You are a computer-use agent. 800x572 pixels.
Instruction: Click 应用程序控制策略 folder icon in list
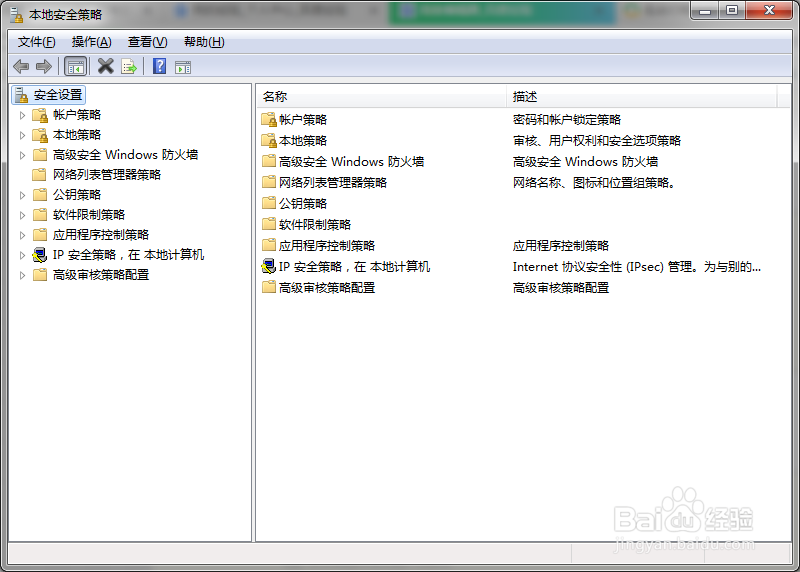[269, 245]
